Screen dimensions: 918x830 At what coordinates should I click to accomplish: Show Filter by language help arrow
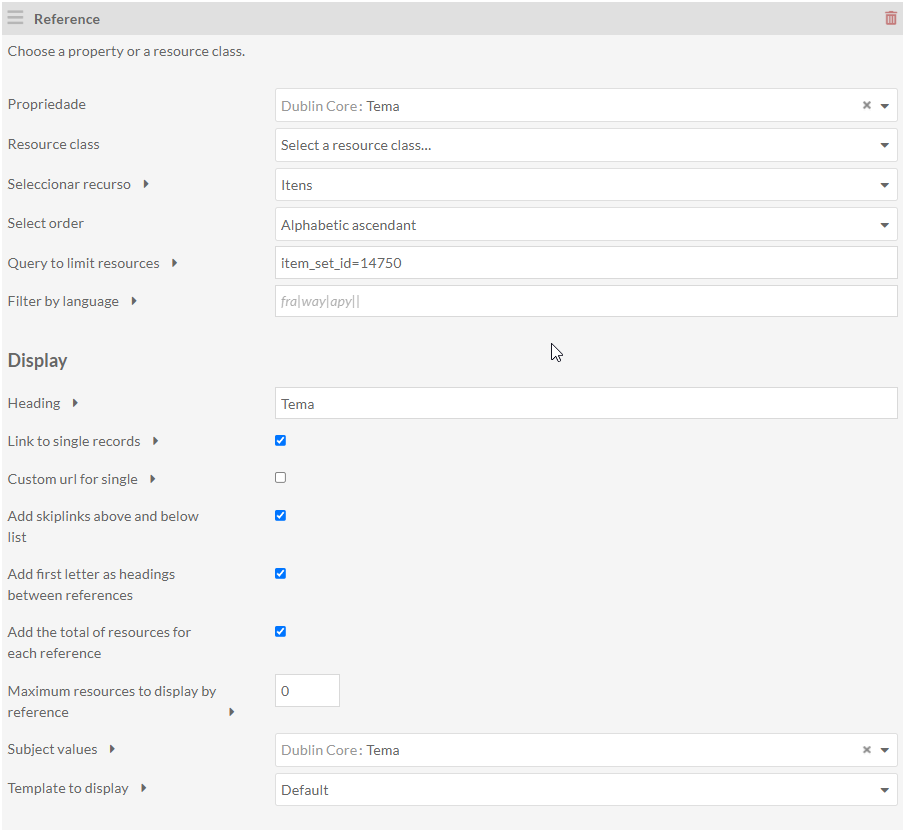coord(134,301)
